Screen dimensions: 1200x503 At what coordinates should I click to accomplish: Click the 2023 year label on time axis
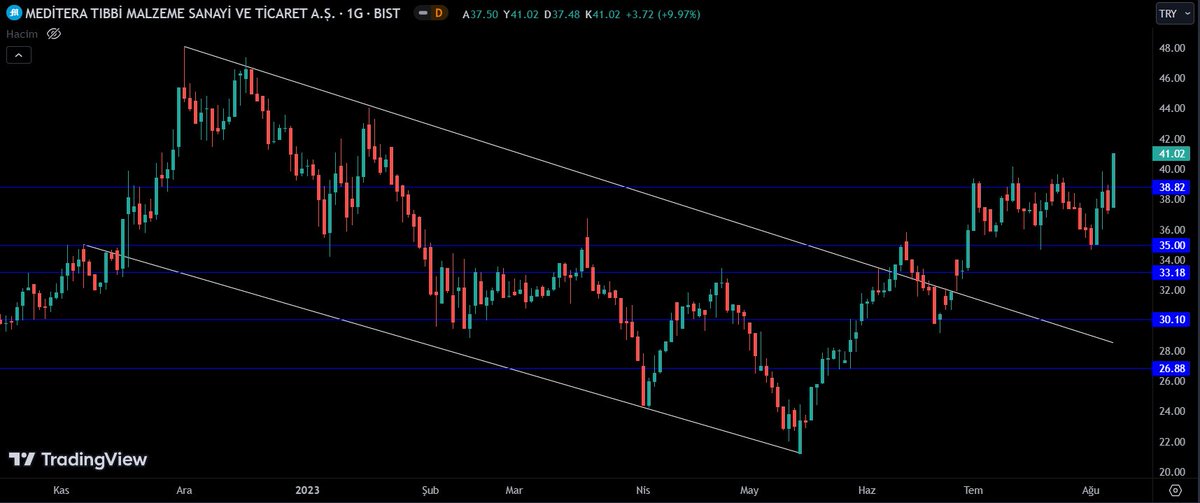(306, 491)
